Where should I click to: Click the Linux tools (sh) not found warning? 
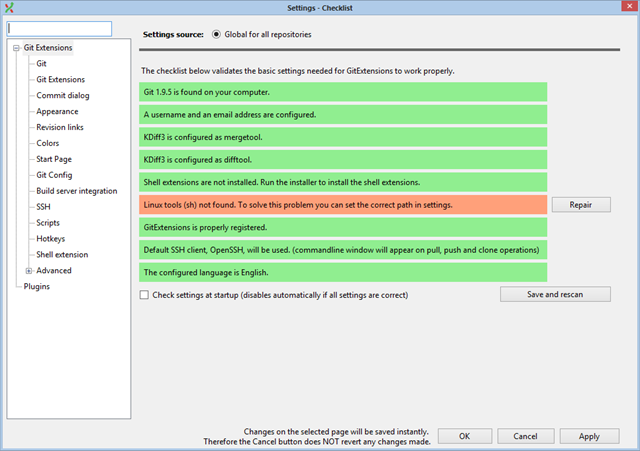pos(343,205)
